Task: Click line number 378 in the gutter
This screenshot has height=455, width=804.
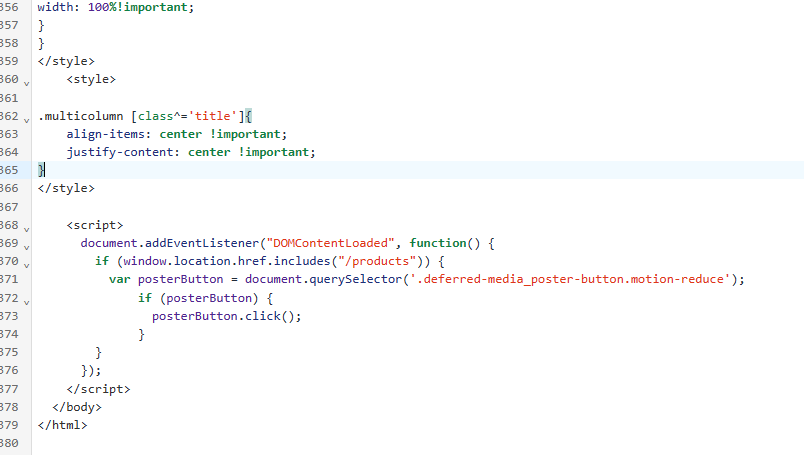Action: click(9, 407)
